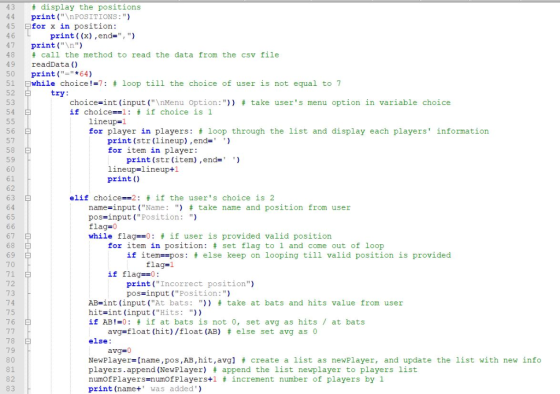Click 'NewPlayer=[name,pos,AB,hit,avg]' statement
The width and height of the screenshot is (560, 394).
[162, 360]
